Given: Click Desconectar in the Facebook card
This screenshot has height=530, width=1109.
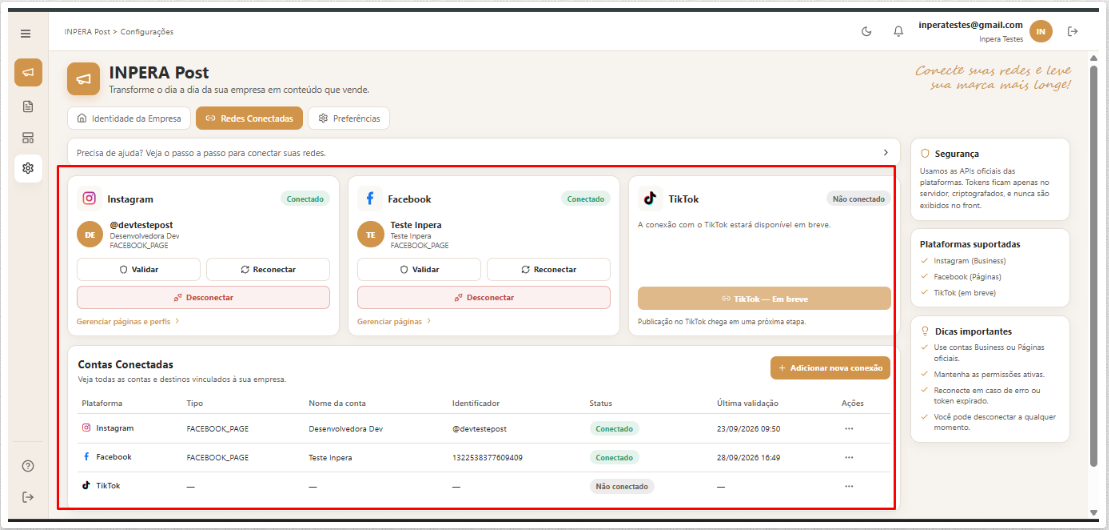Looking at the screenshot, I should pyautogui.click(x=484, y=297).
